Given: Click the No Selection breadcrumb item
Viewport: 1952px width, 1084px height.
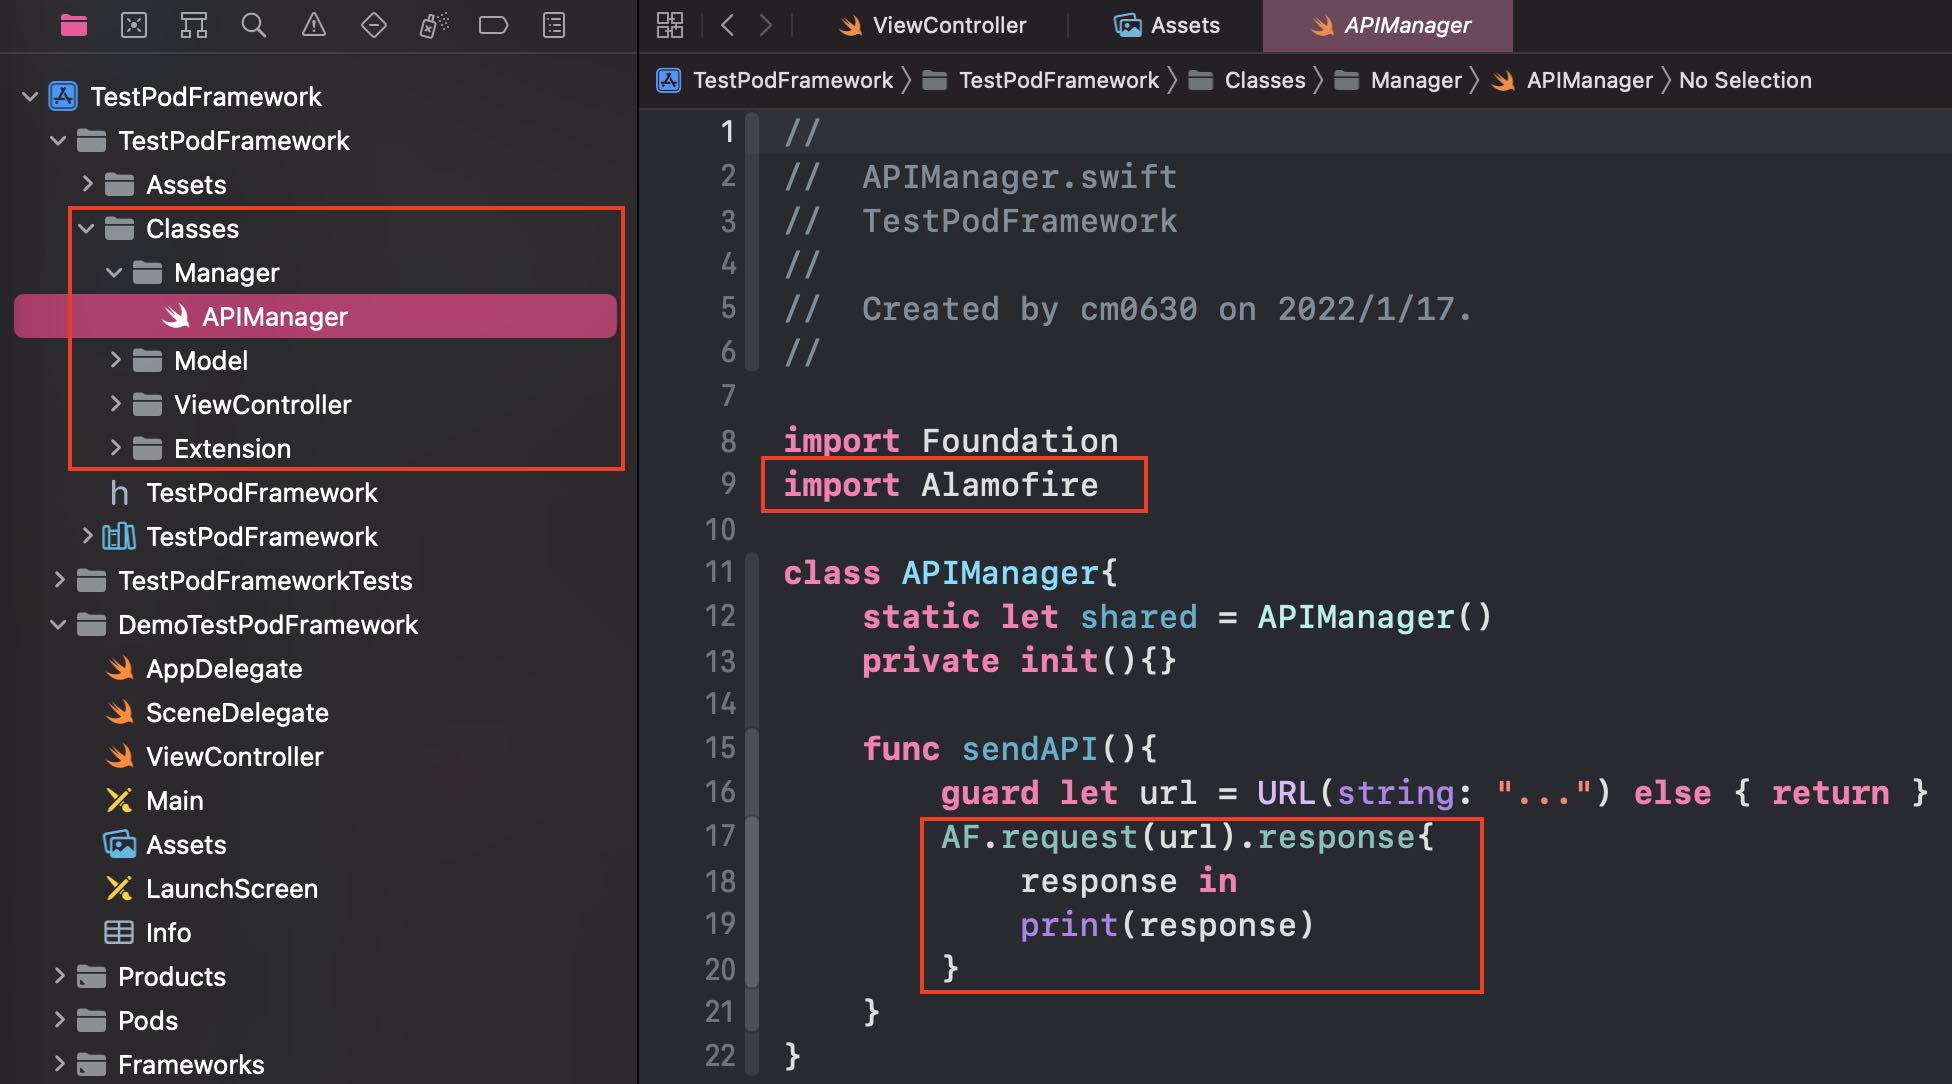Looking at the screenshot, I should 1744,80.
